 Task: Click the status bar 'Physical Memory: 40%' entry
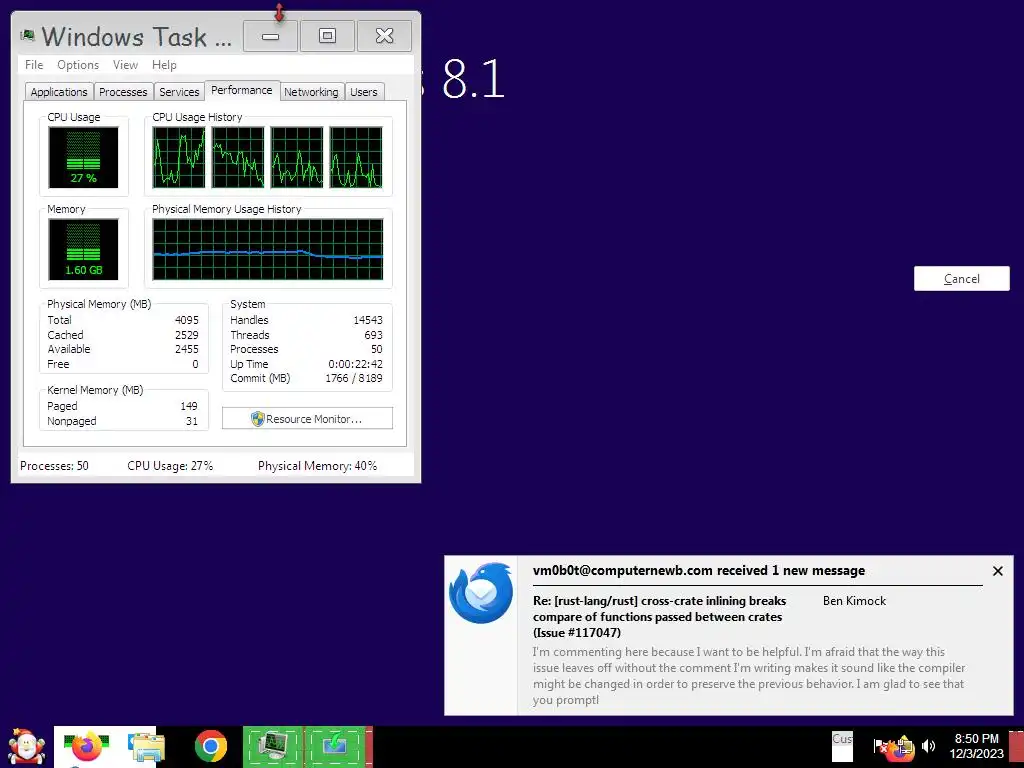pyautogui.click(x=317, y=466)
